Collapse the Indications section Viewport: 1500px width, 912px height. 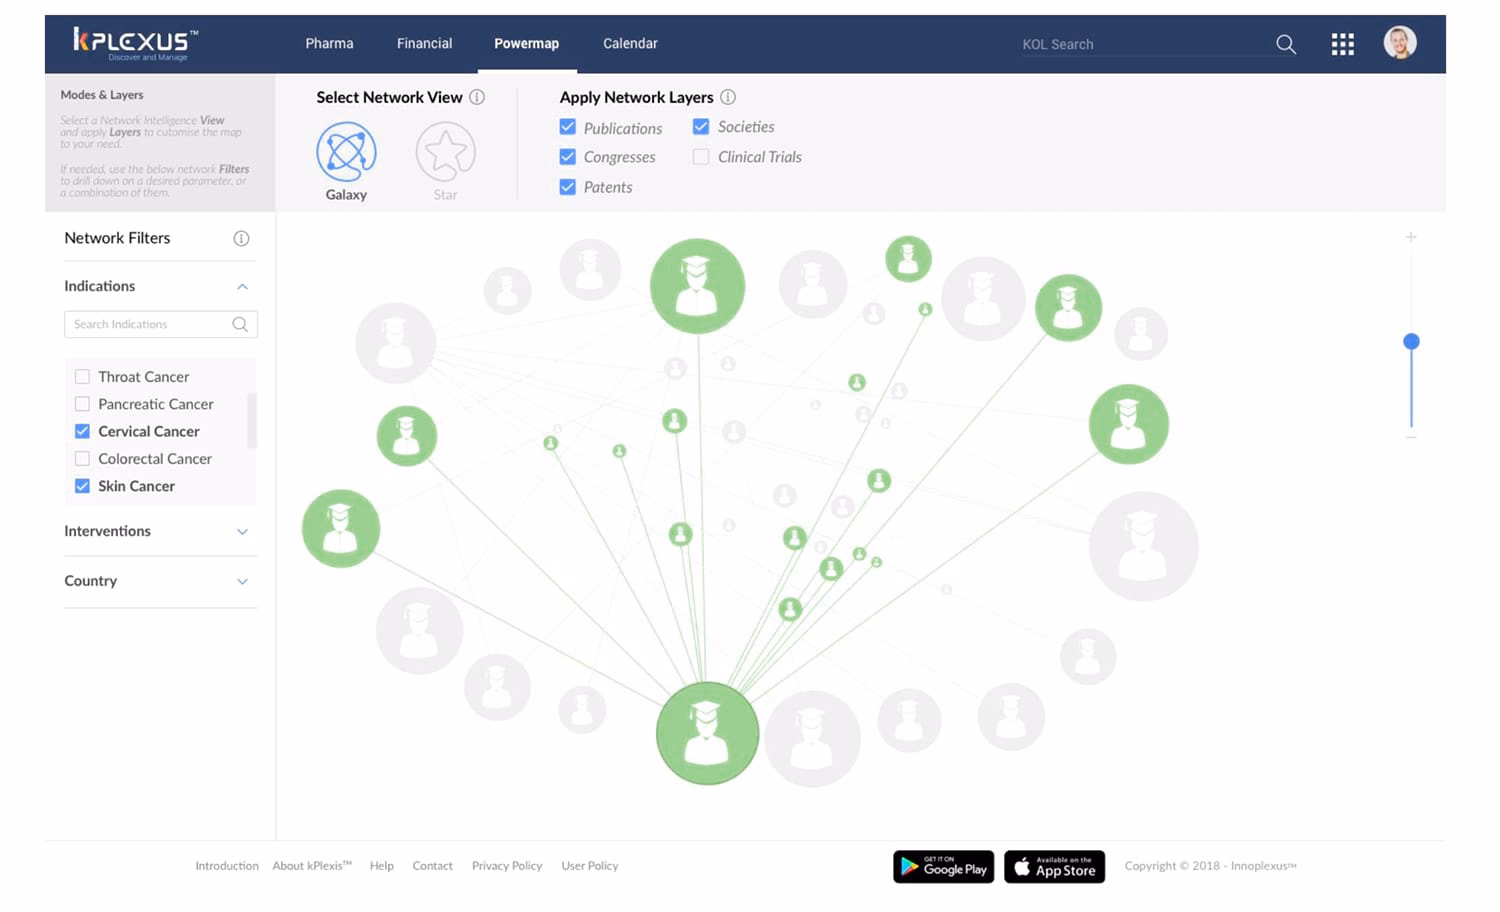pos(241,286)
